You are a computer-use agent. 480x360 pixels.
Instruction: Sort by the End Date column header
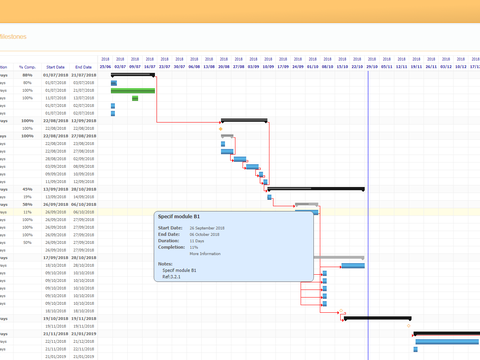click(x=83, y=67)
